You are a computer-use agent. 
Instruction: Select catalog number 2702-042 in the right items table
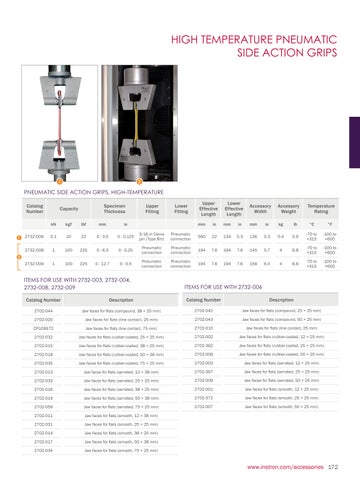tap(204, 310)
